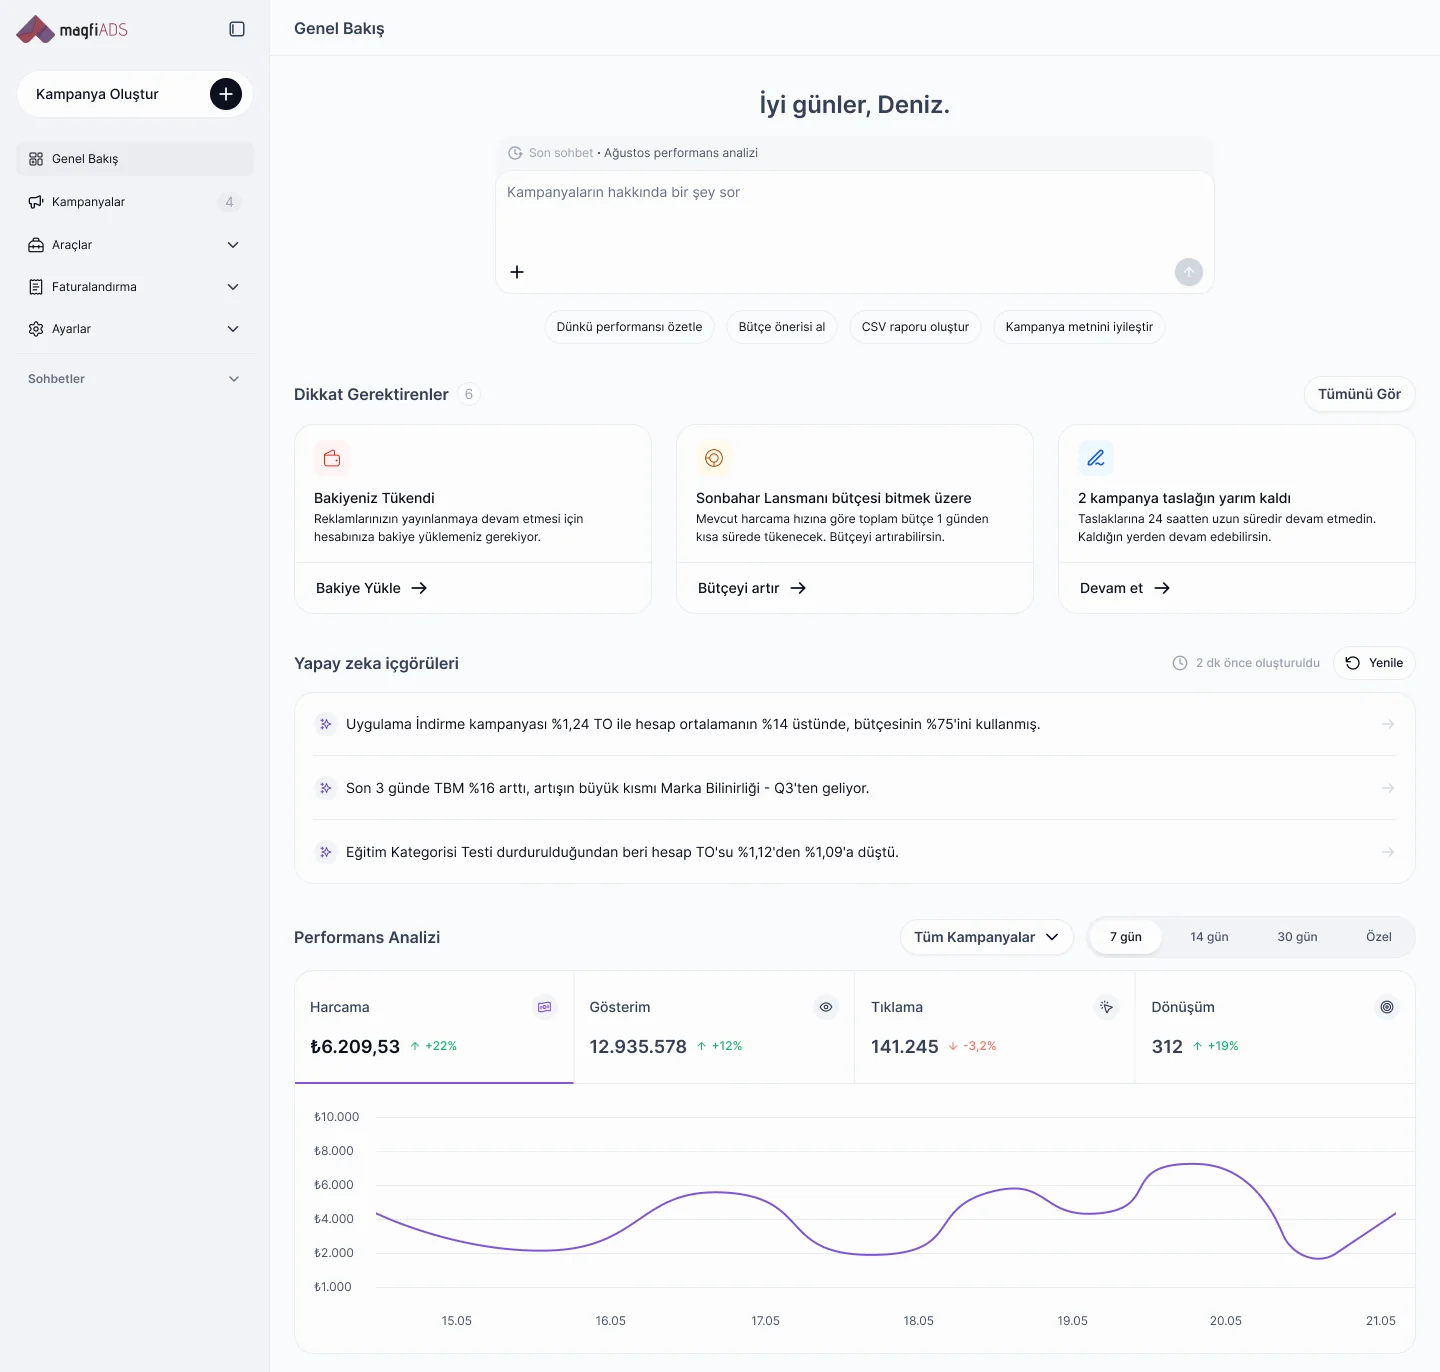Click the maqfiADS logo
The image size is (1440, 1372).
tap(72, 29)
